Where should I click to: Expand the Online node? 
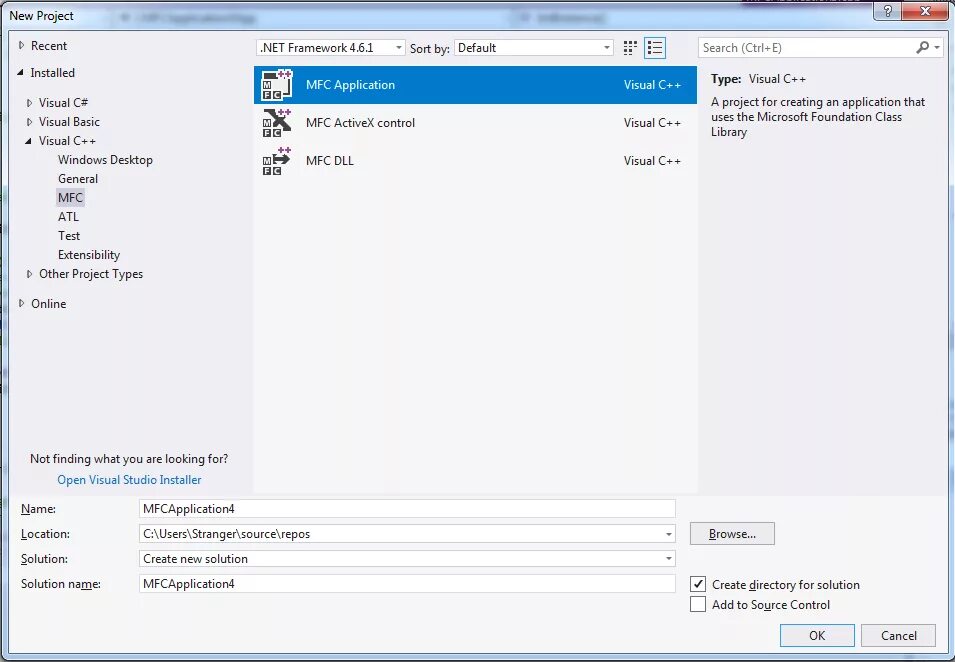[21, 303]
